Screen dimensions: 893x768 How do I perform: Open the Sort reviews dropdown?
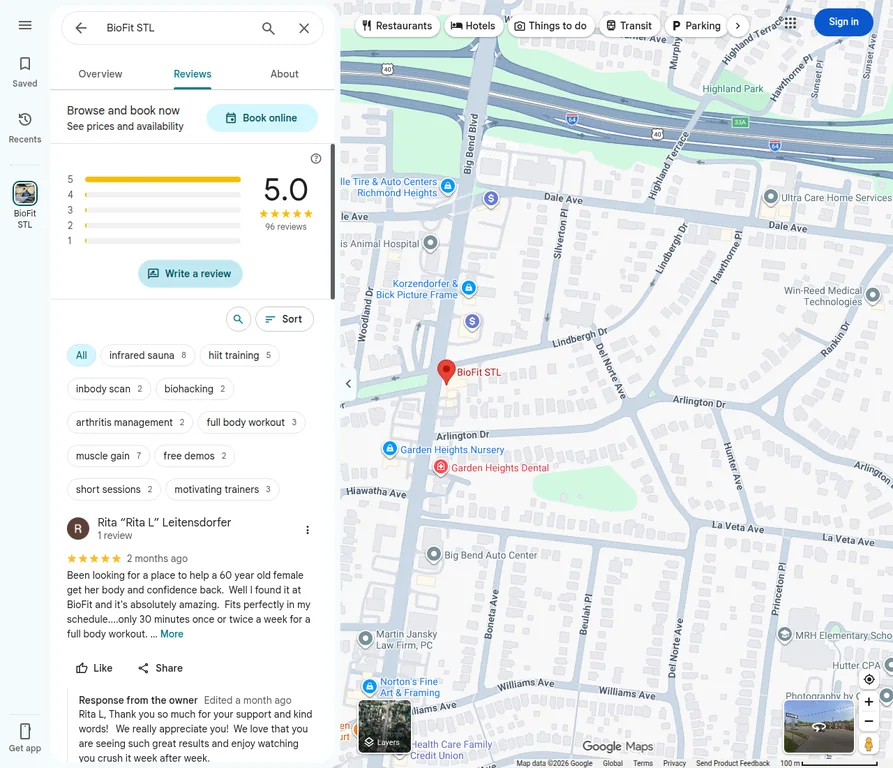pos(284,319)
